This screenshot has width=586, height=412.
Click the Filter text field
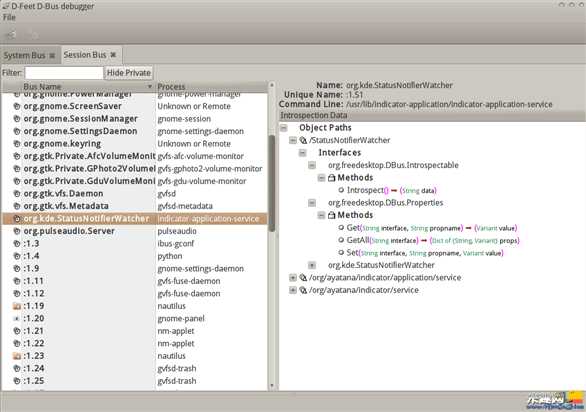(x=64, y=73)
